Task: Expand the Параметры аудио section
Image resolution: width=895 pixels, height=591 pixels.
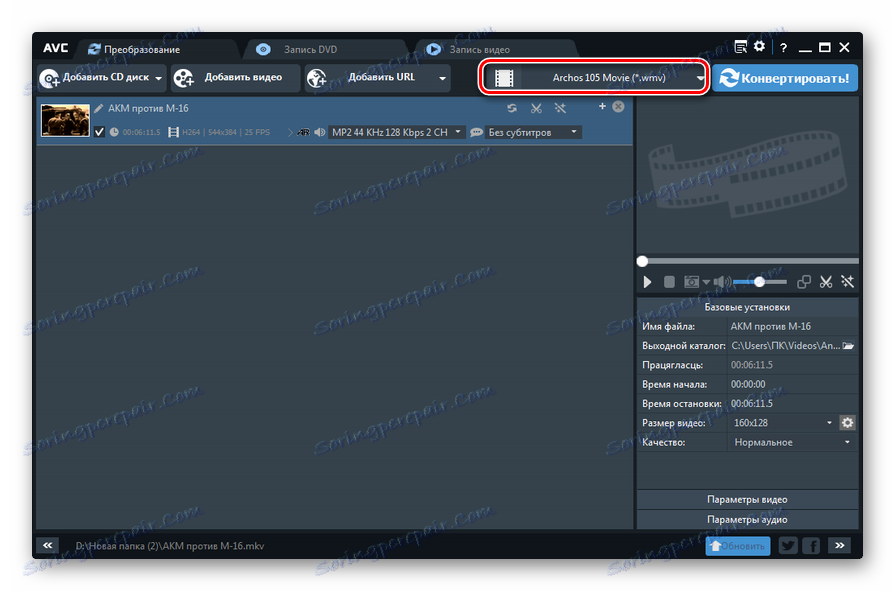Action: coord(747,519)
